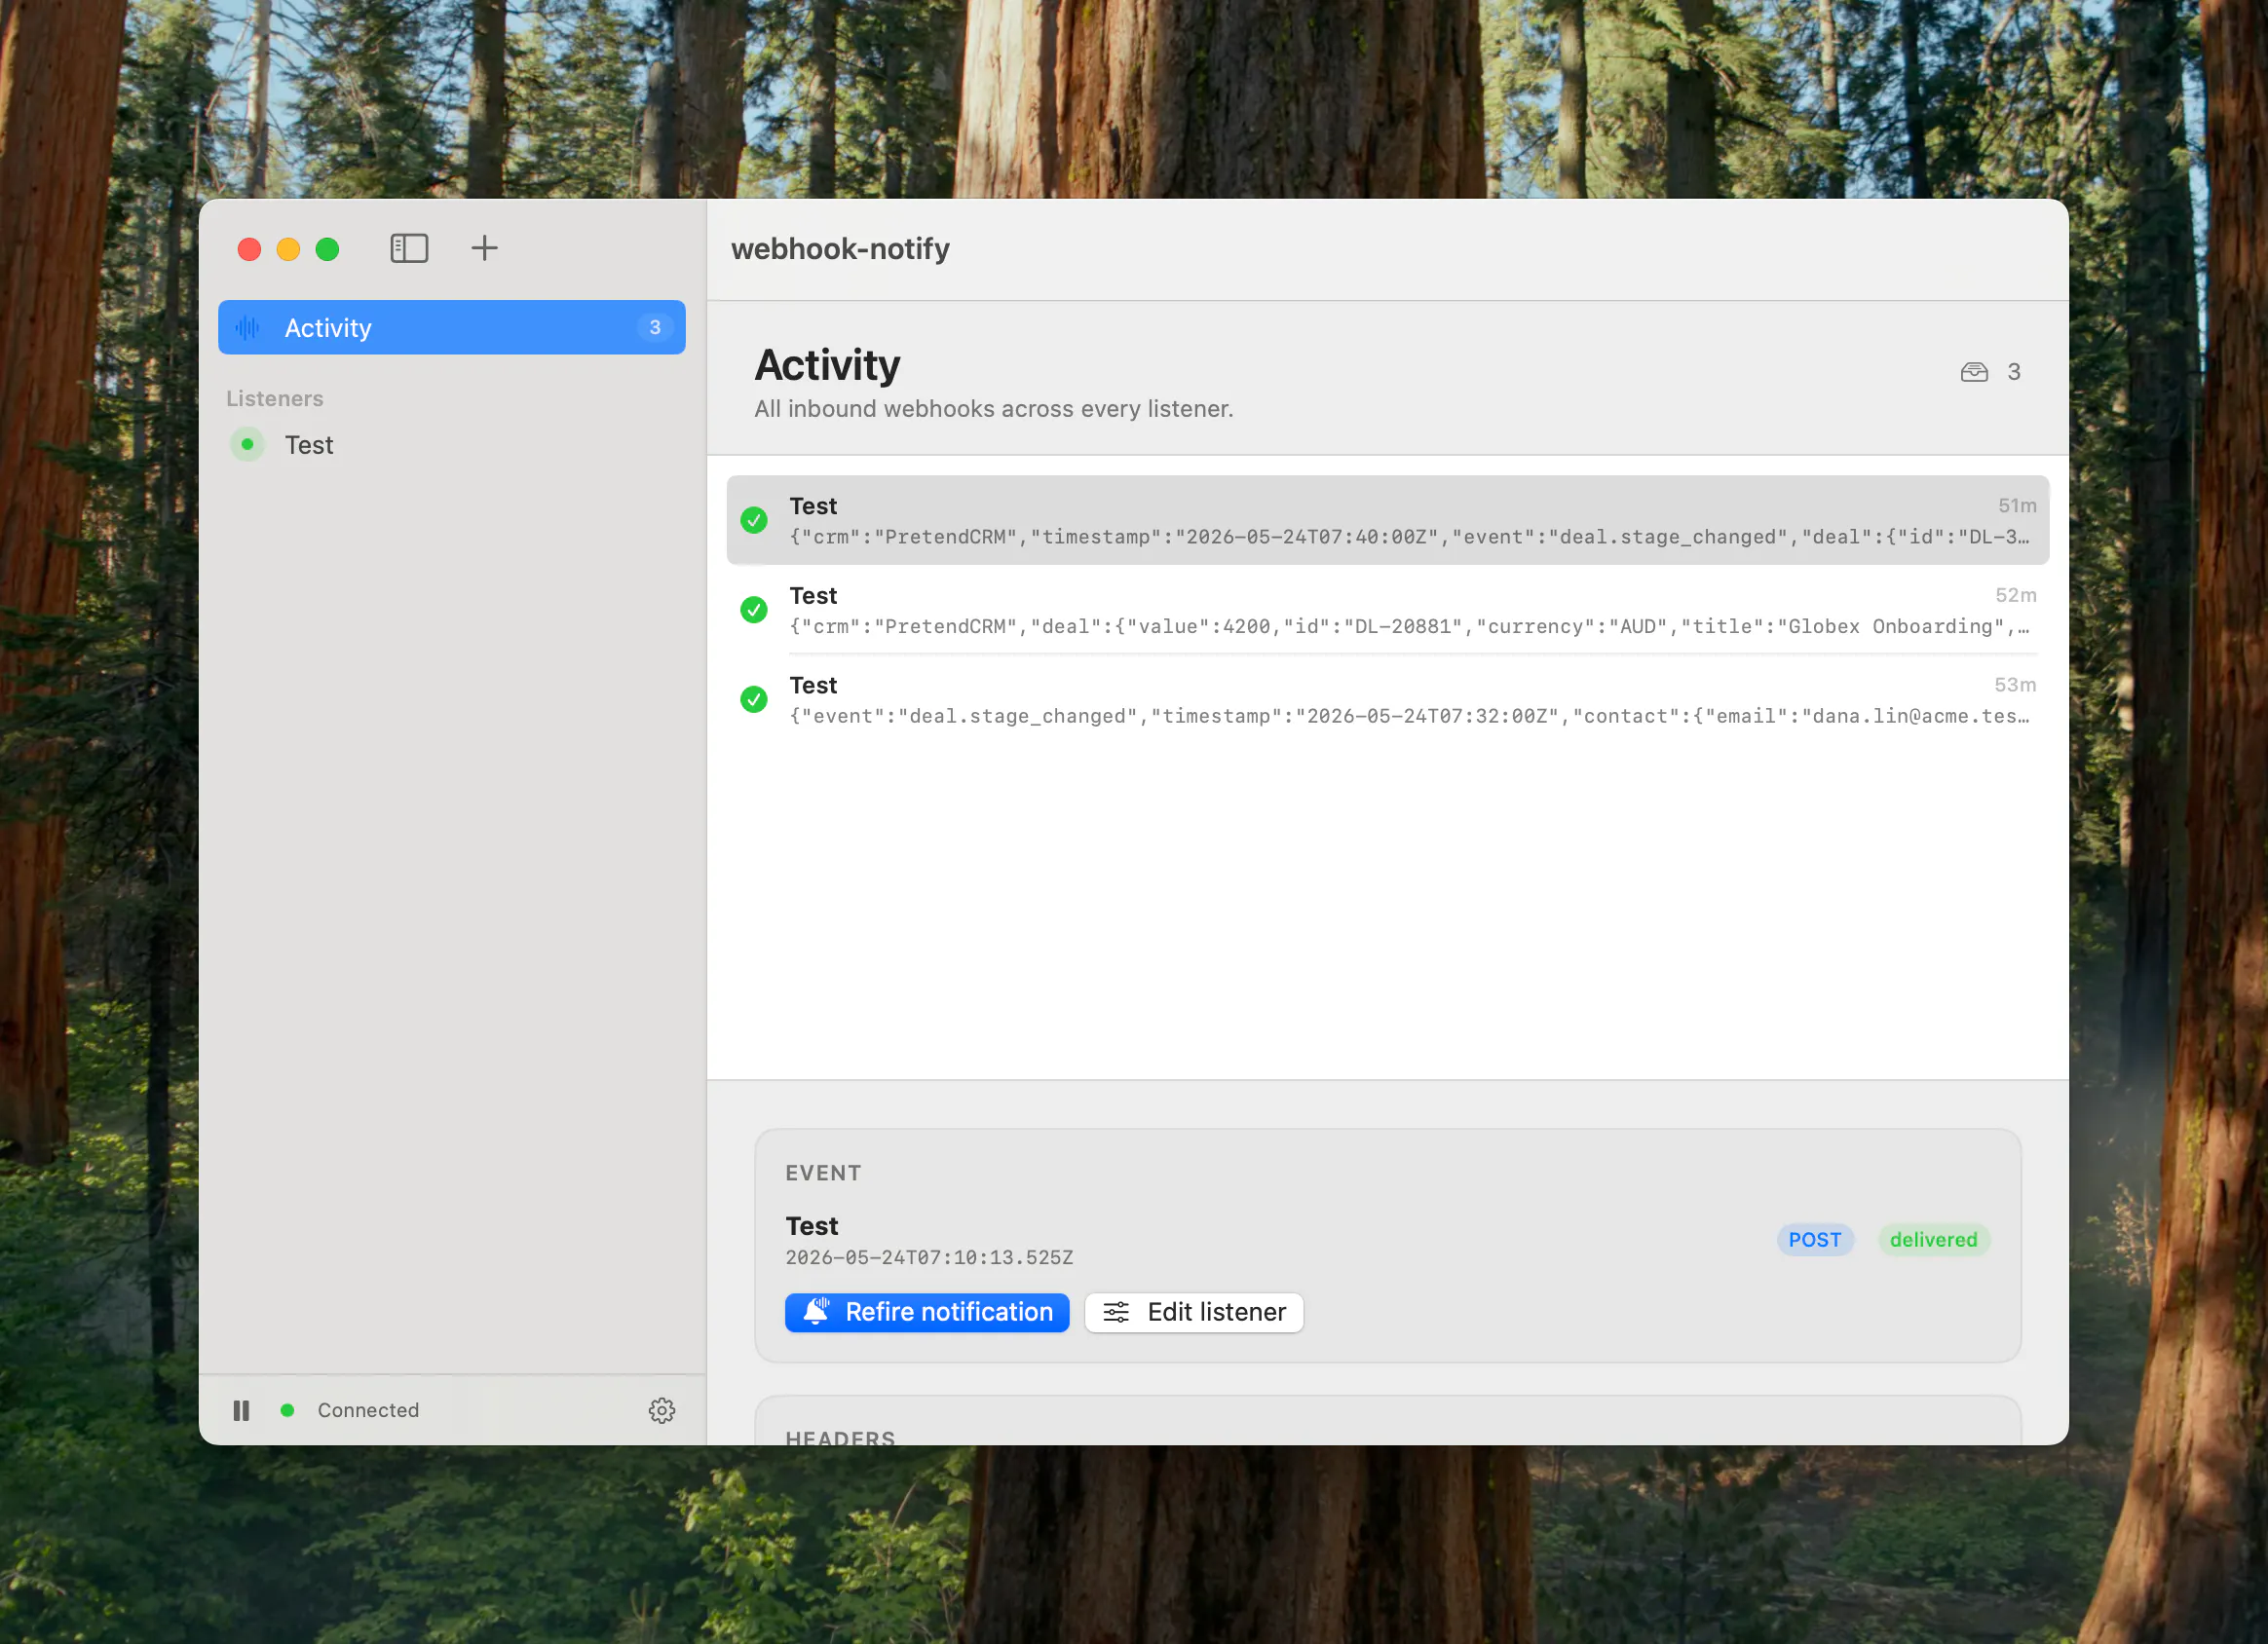
Task: Click the 52m time label
Action: (2016, 595)
